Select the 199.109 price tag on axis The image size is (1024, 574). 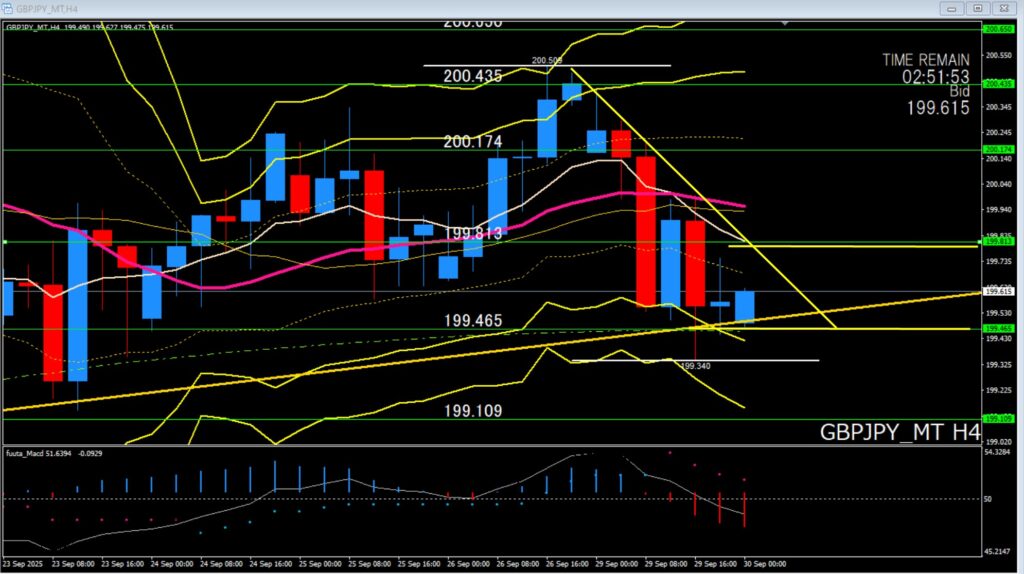[1000, 419]
